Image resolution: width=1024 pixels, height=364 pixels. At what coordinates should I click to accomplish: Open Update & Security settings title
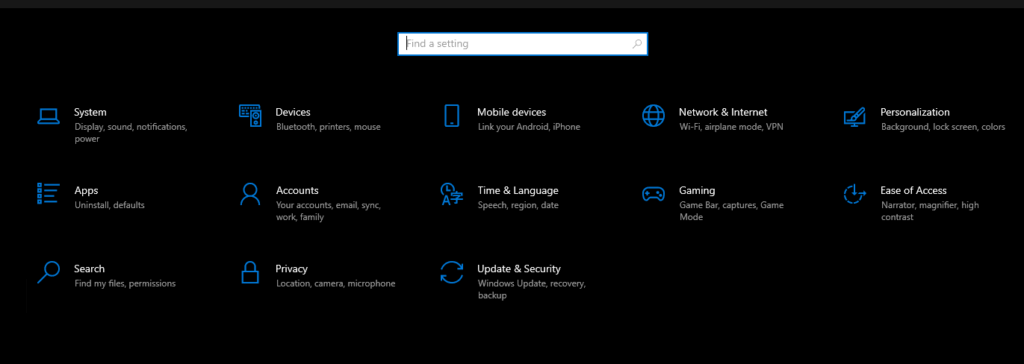[519, 269]
